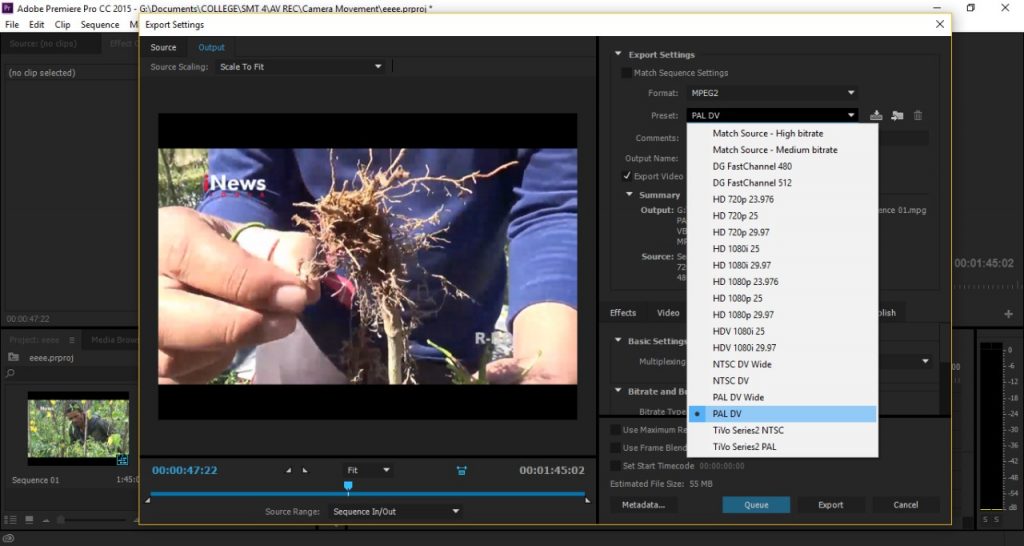Open the Preset dropdown showing PAL DV
This screenshot has height=546, width=1024.
(771, 116)
